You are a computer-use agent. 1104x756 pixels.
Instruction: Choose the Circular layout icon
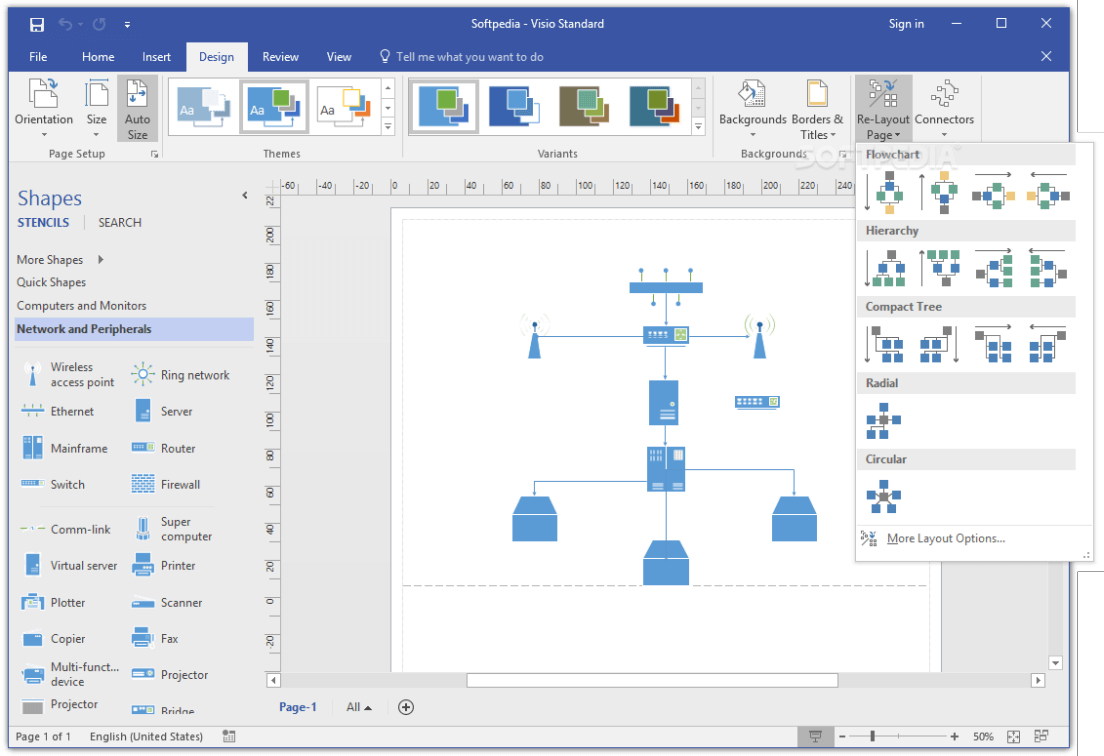point(883,497)
